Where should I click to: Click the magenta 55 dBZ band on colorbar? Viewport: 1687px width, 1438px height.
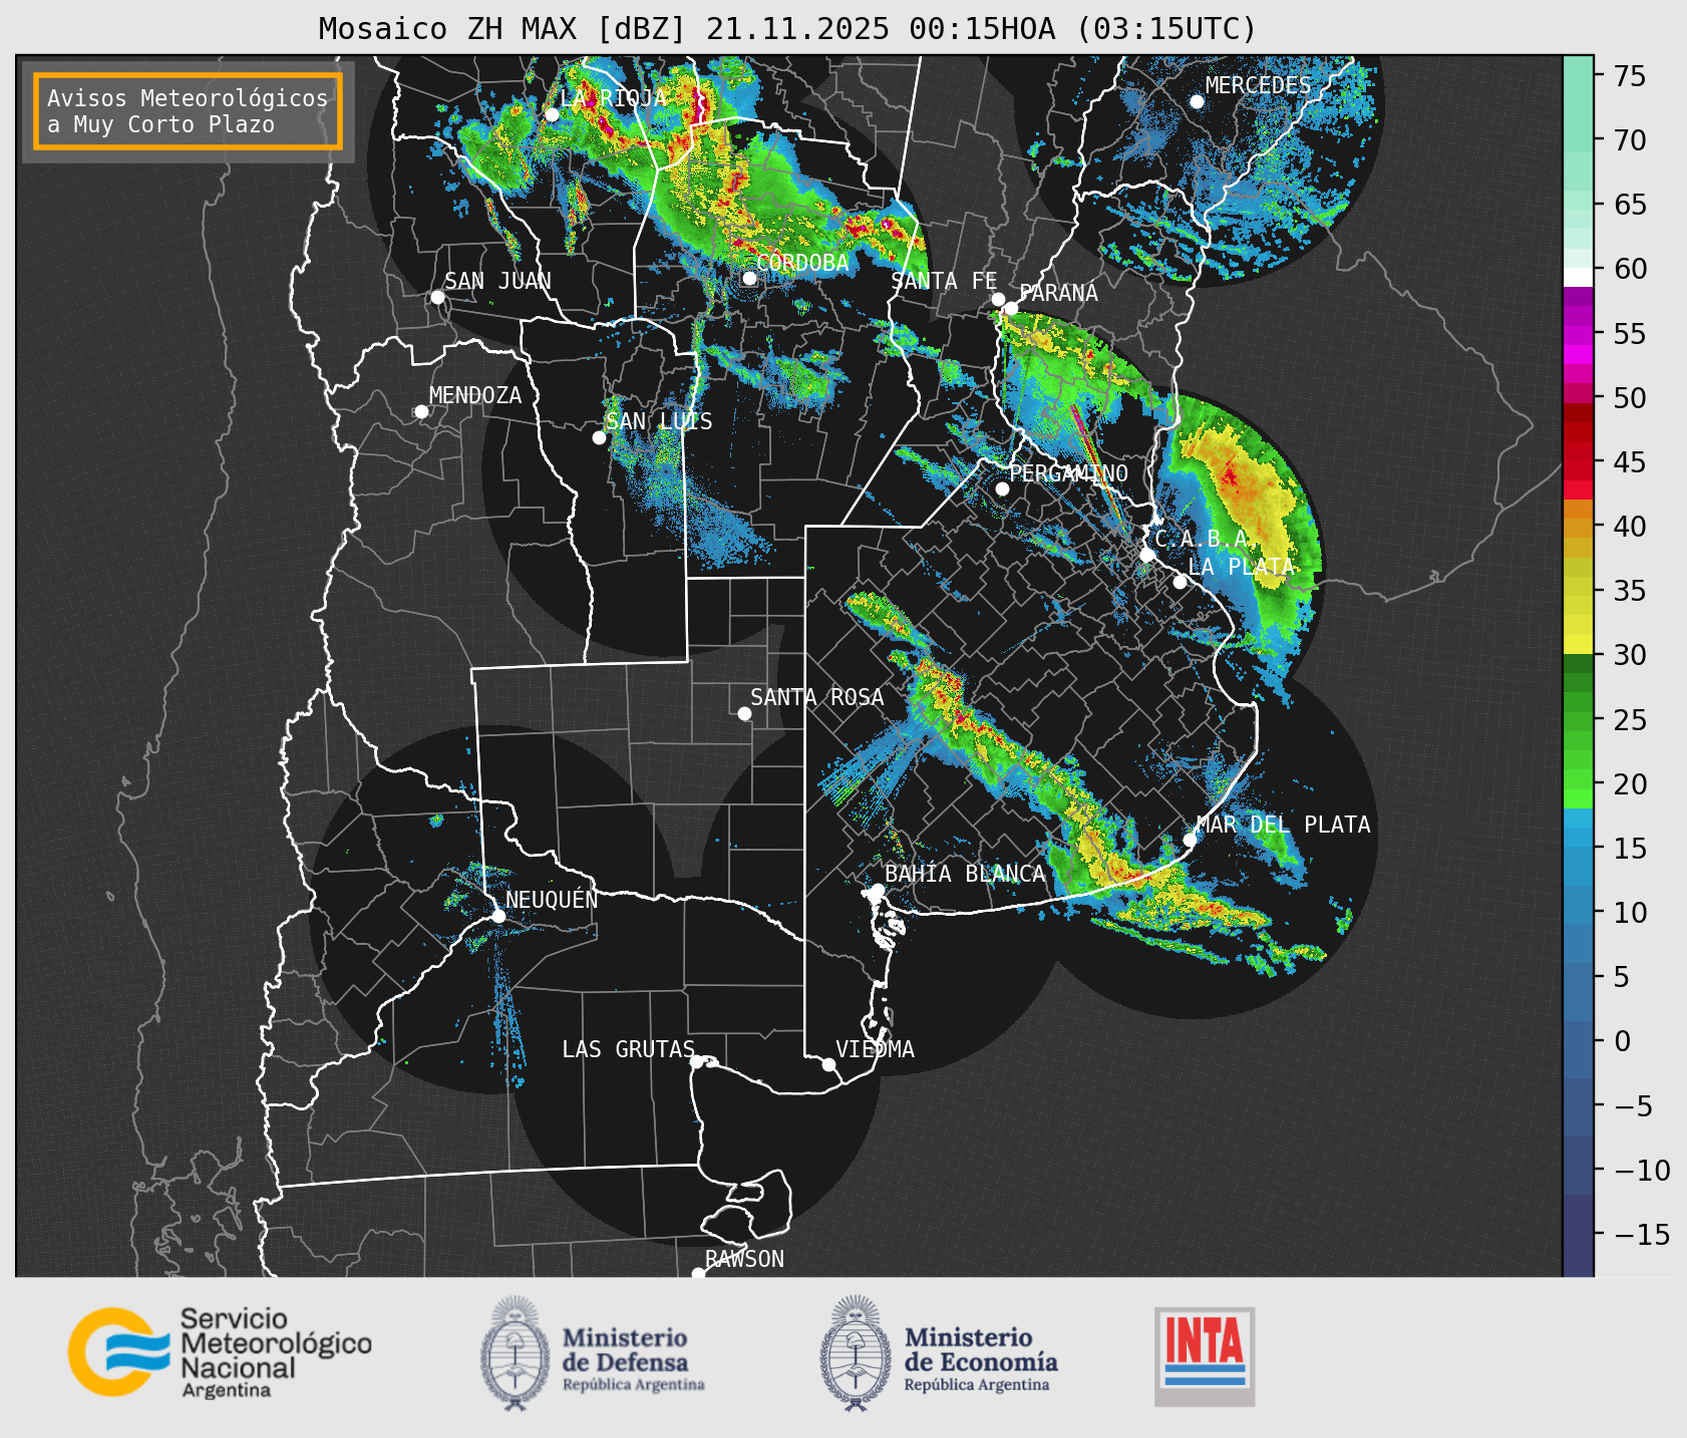click(1578, 333)
